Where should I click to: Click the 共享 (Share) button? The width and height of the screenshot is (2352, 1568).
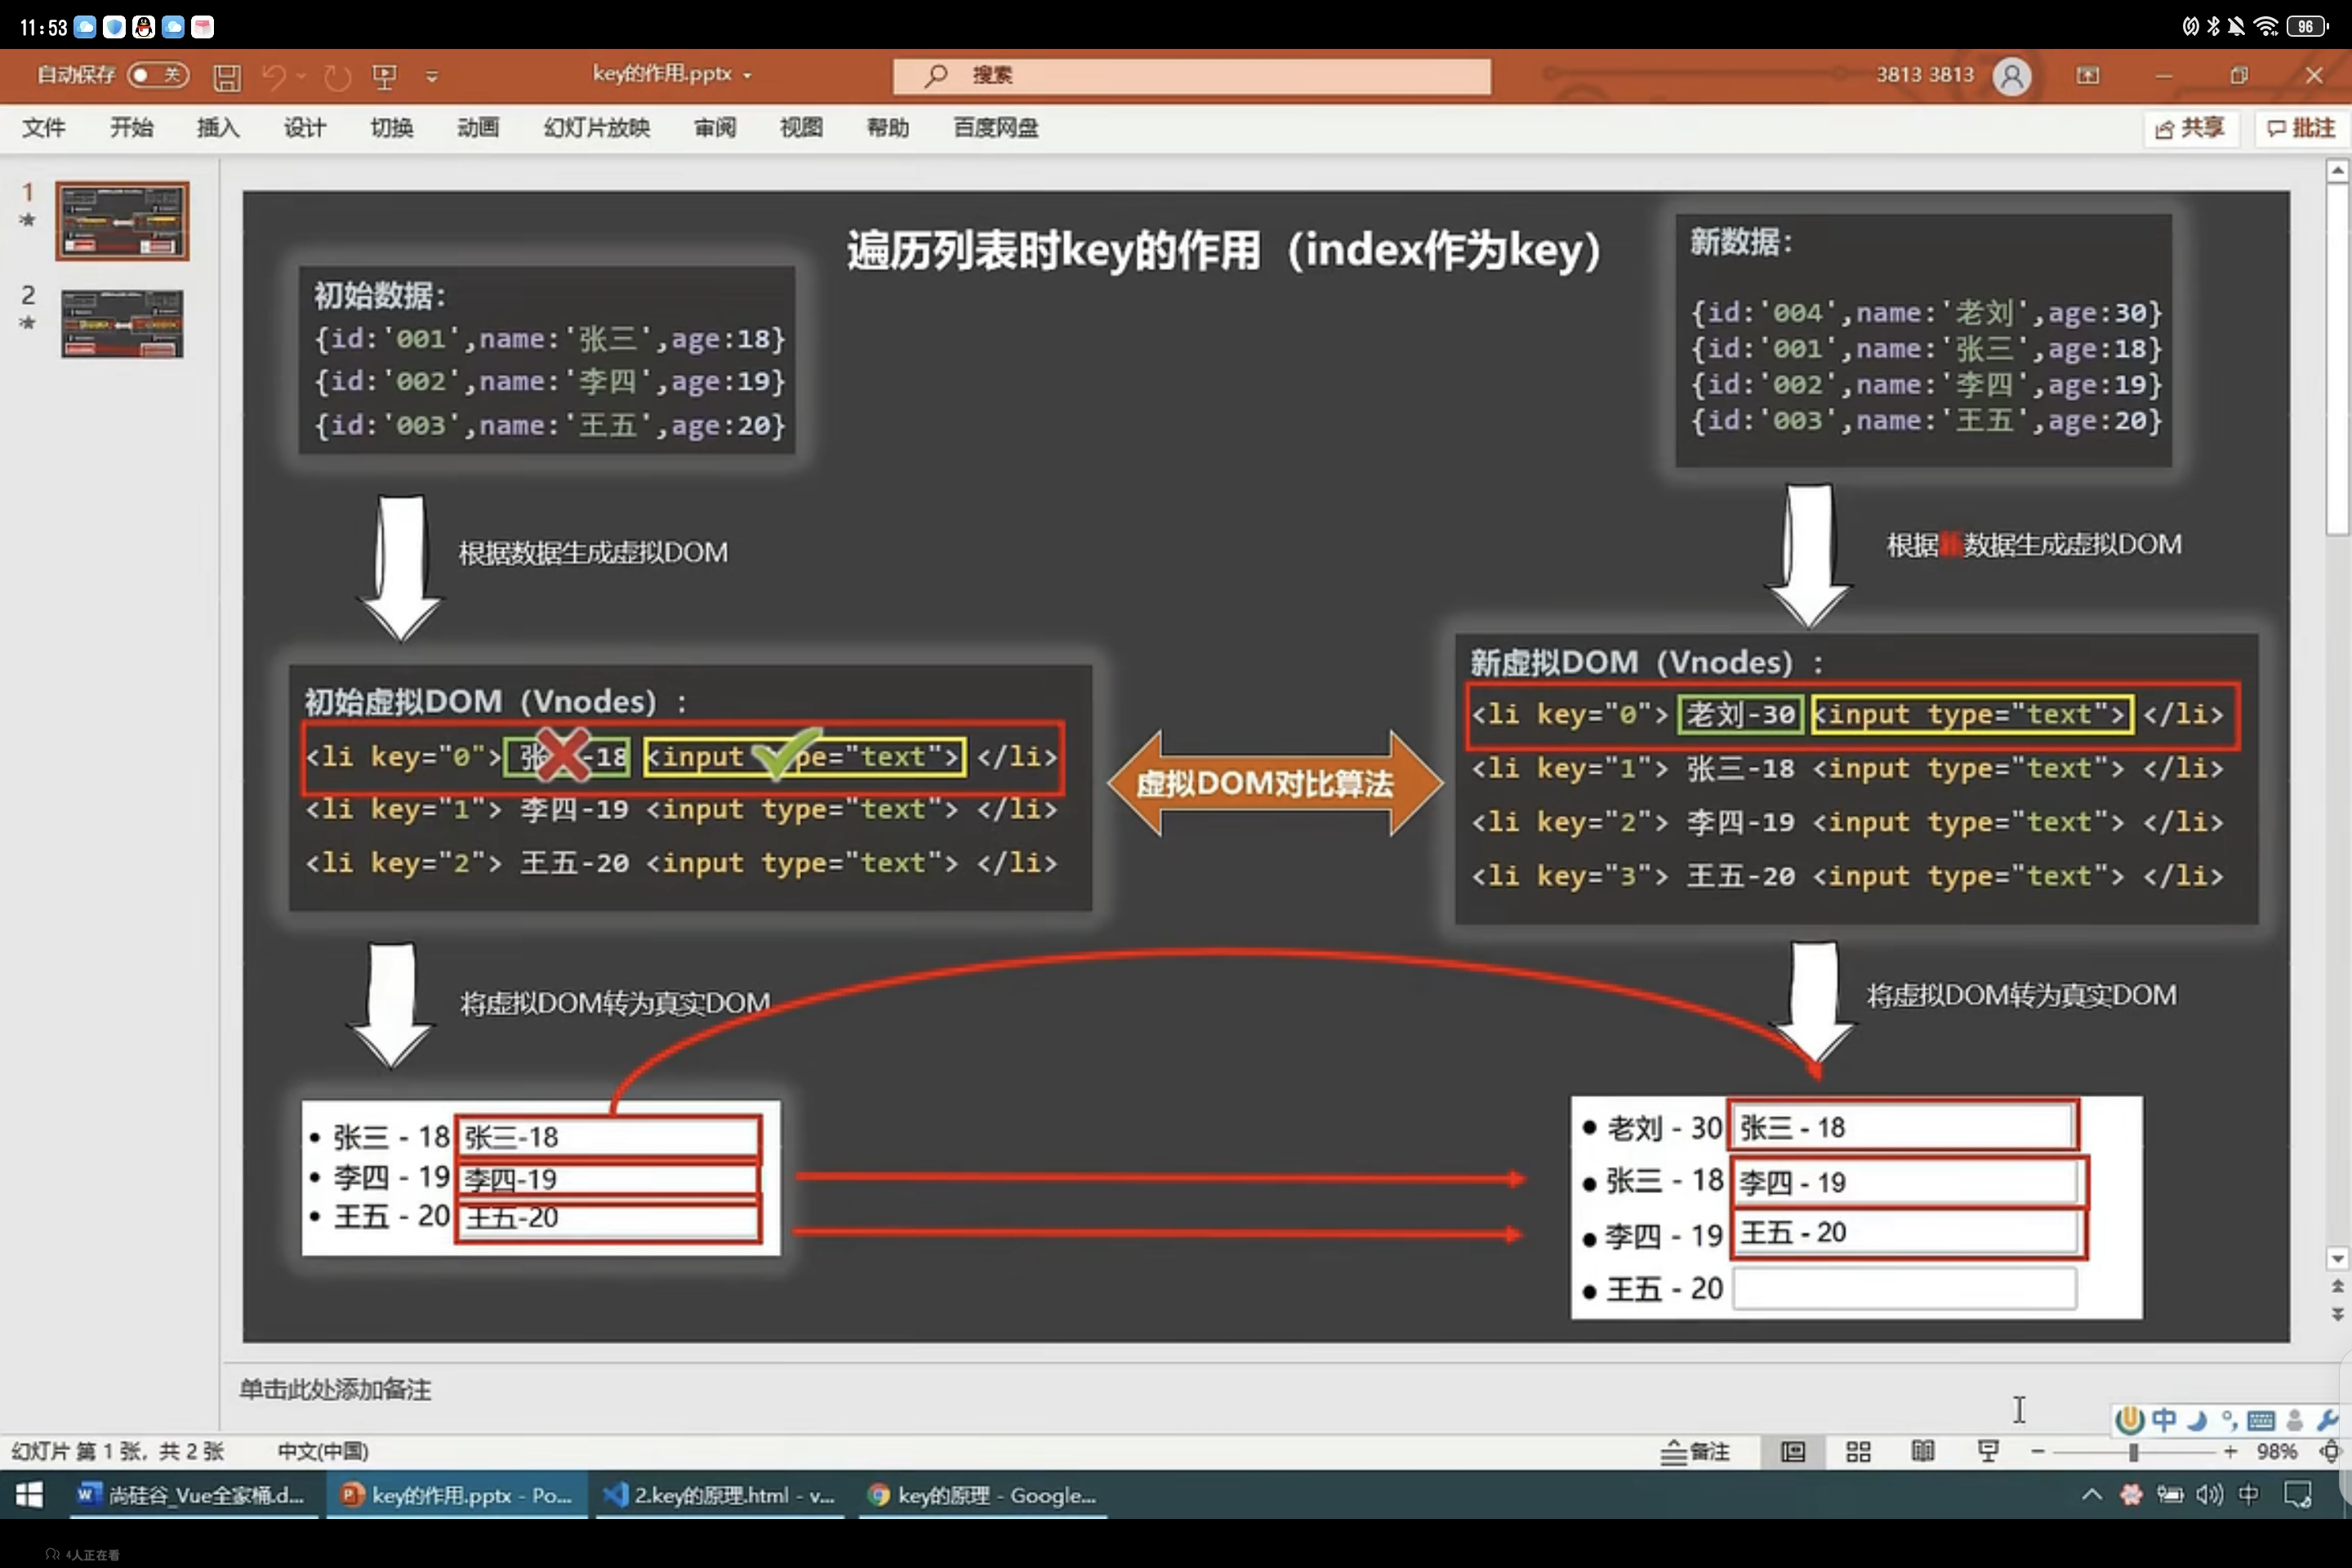tap(2192, 128)
